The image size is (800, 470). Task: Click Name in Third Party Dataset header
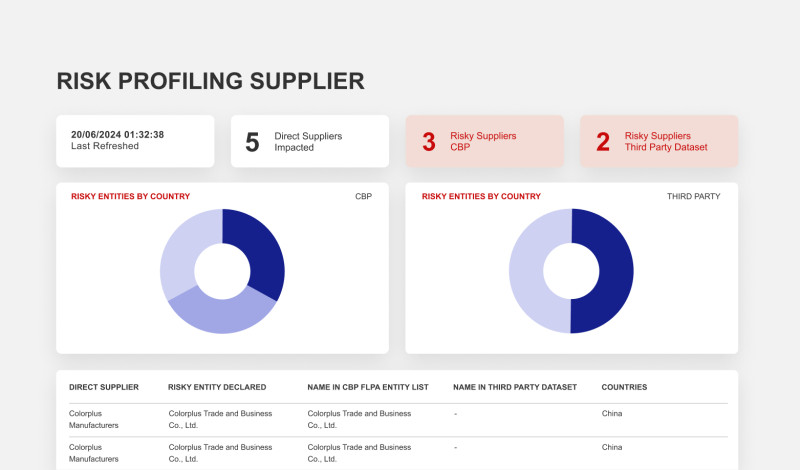coord(514,387)
